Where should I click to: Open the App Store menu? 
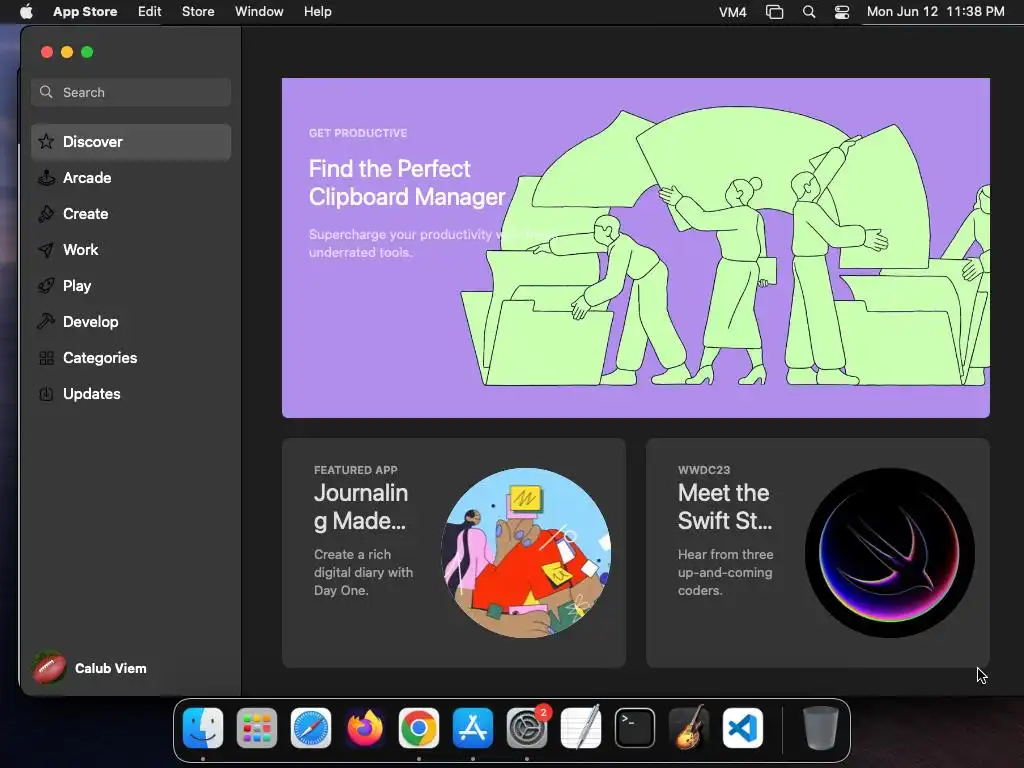point(85,12)
